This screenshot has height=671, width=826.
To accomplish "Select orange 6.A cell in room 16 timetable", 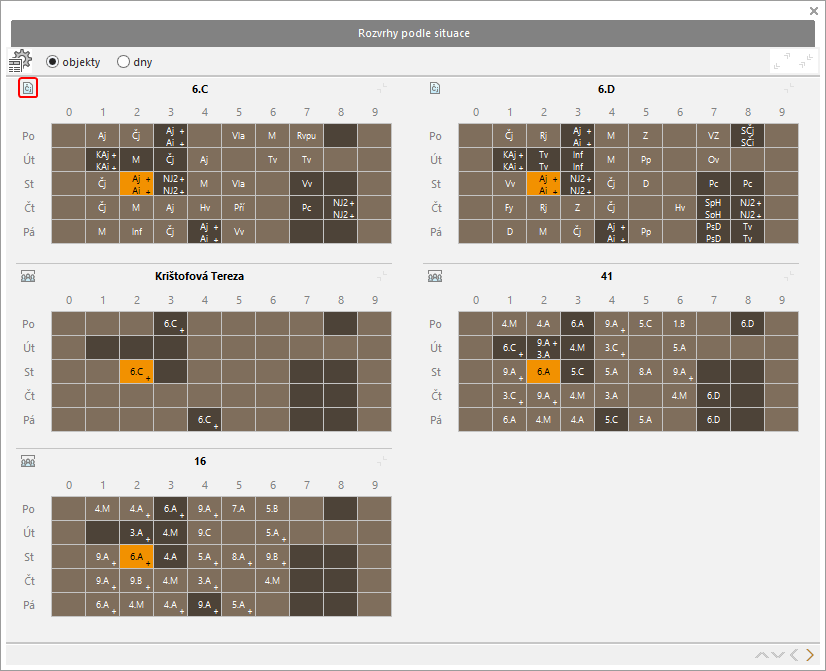I will [136, 557].
